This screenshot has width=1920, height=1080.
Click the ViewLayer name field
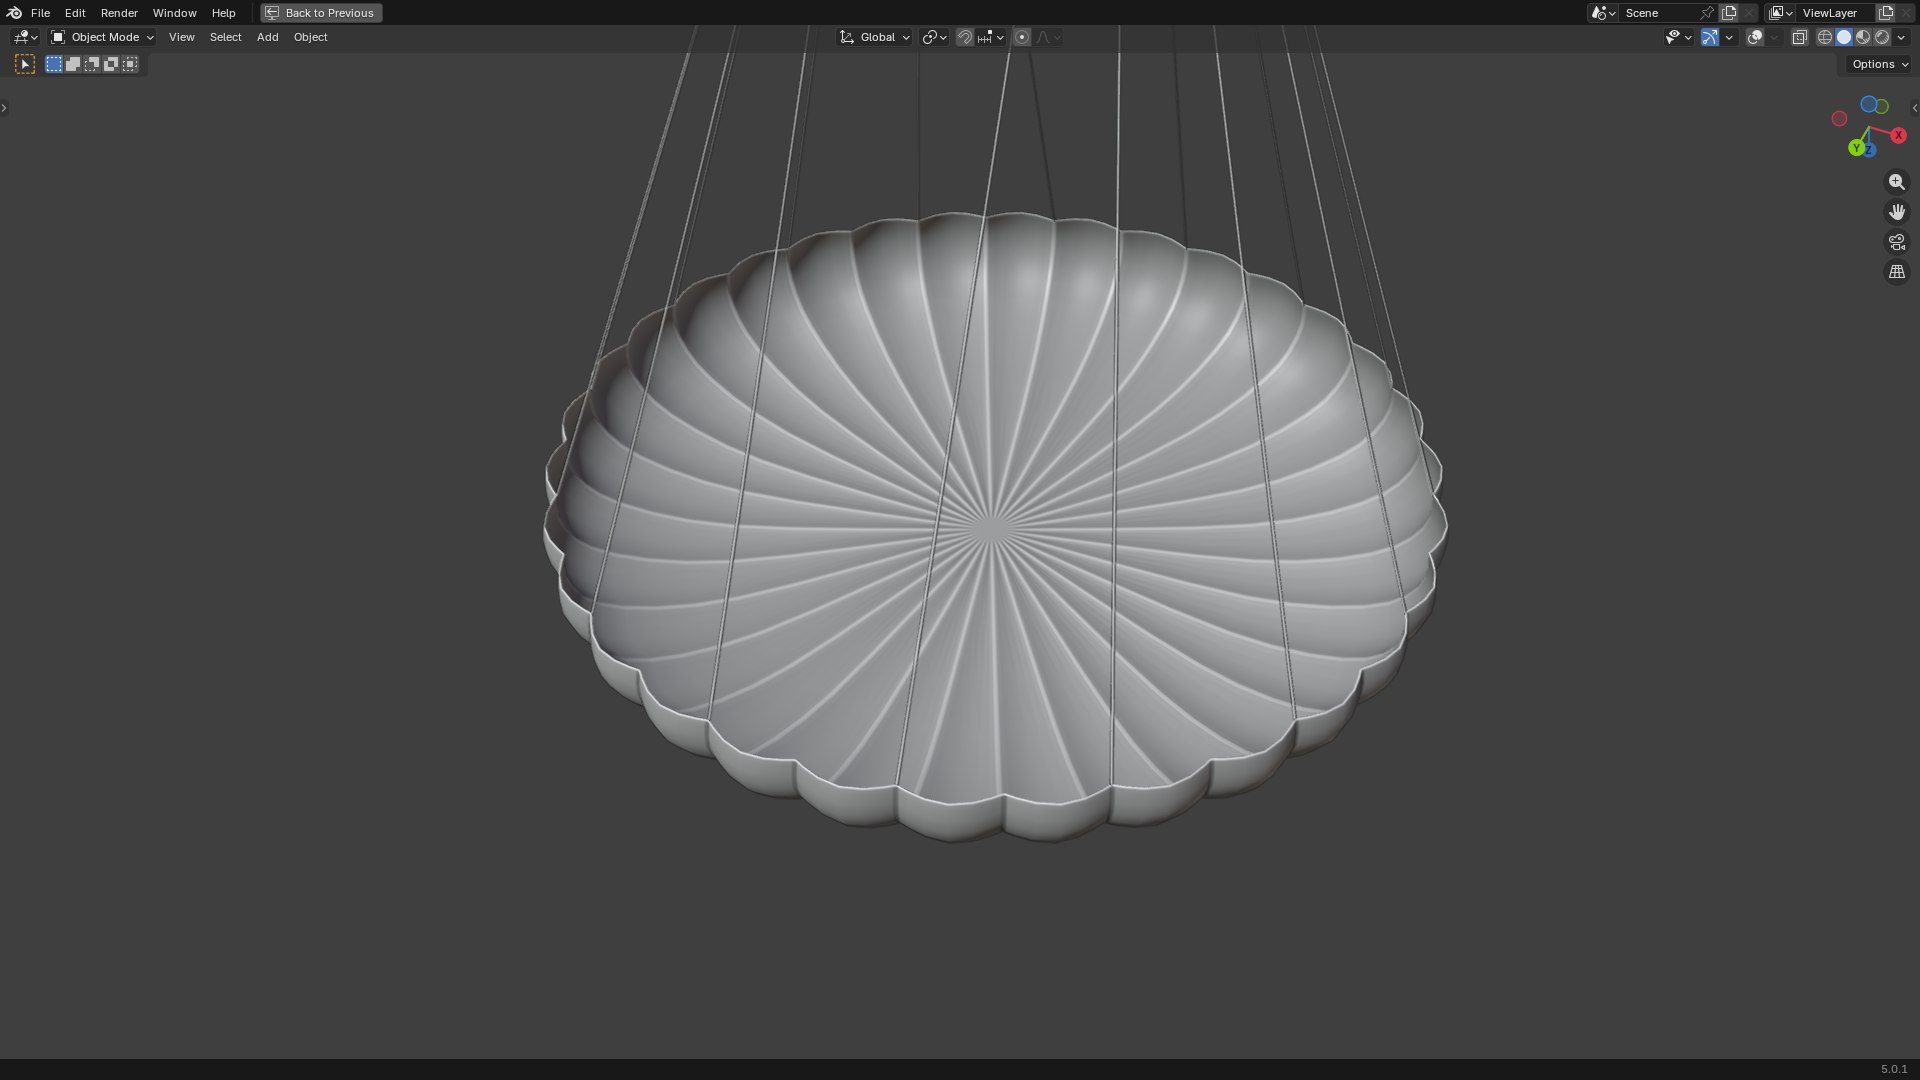(1835, 13)
